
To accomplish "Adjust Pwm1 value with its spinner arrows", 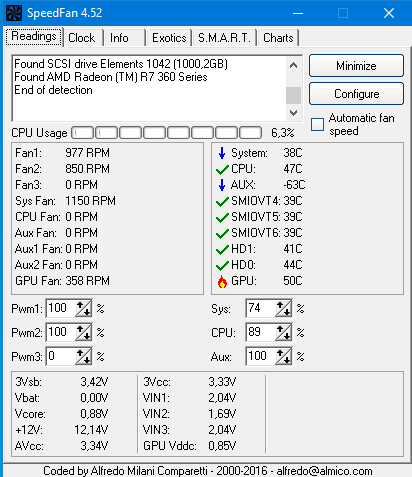I will tap(83, 308).
